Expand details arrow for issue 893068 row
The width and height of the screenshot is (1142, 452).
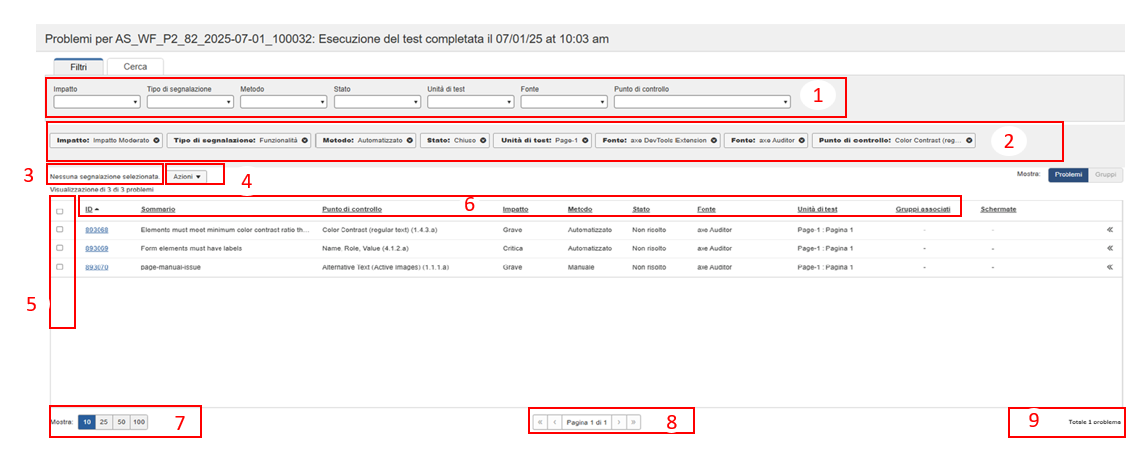[x=1109, y=230]
